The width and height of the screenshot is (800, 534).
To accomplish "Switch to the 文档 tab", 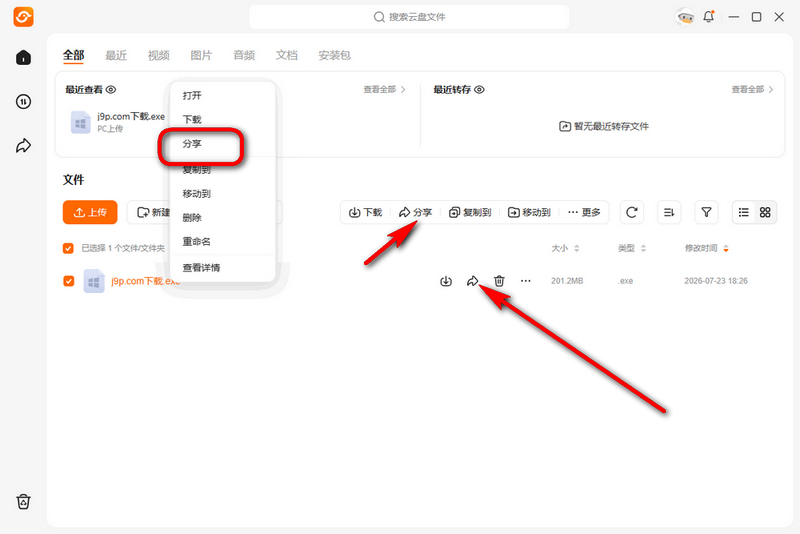I will click(286, 55).
